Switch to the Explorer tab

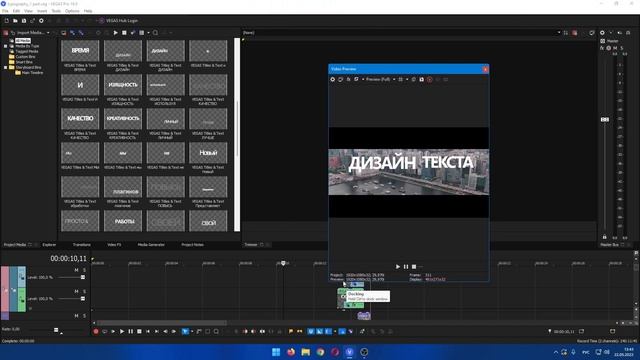tap(49, 245)
